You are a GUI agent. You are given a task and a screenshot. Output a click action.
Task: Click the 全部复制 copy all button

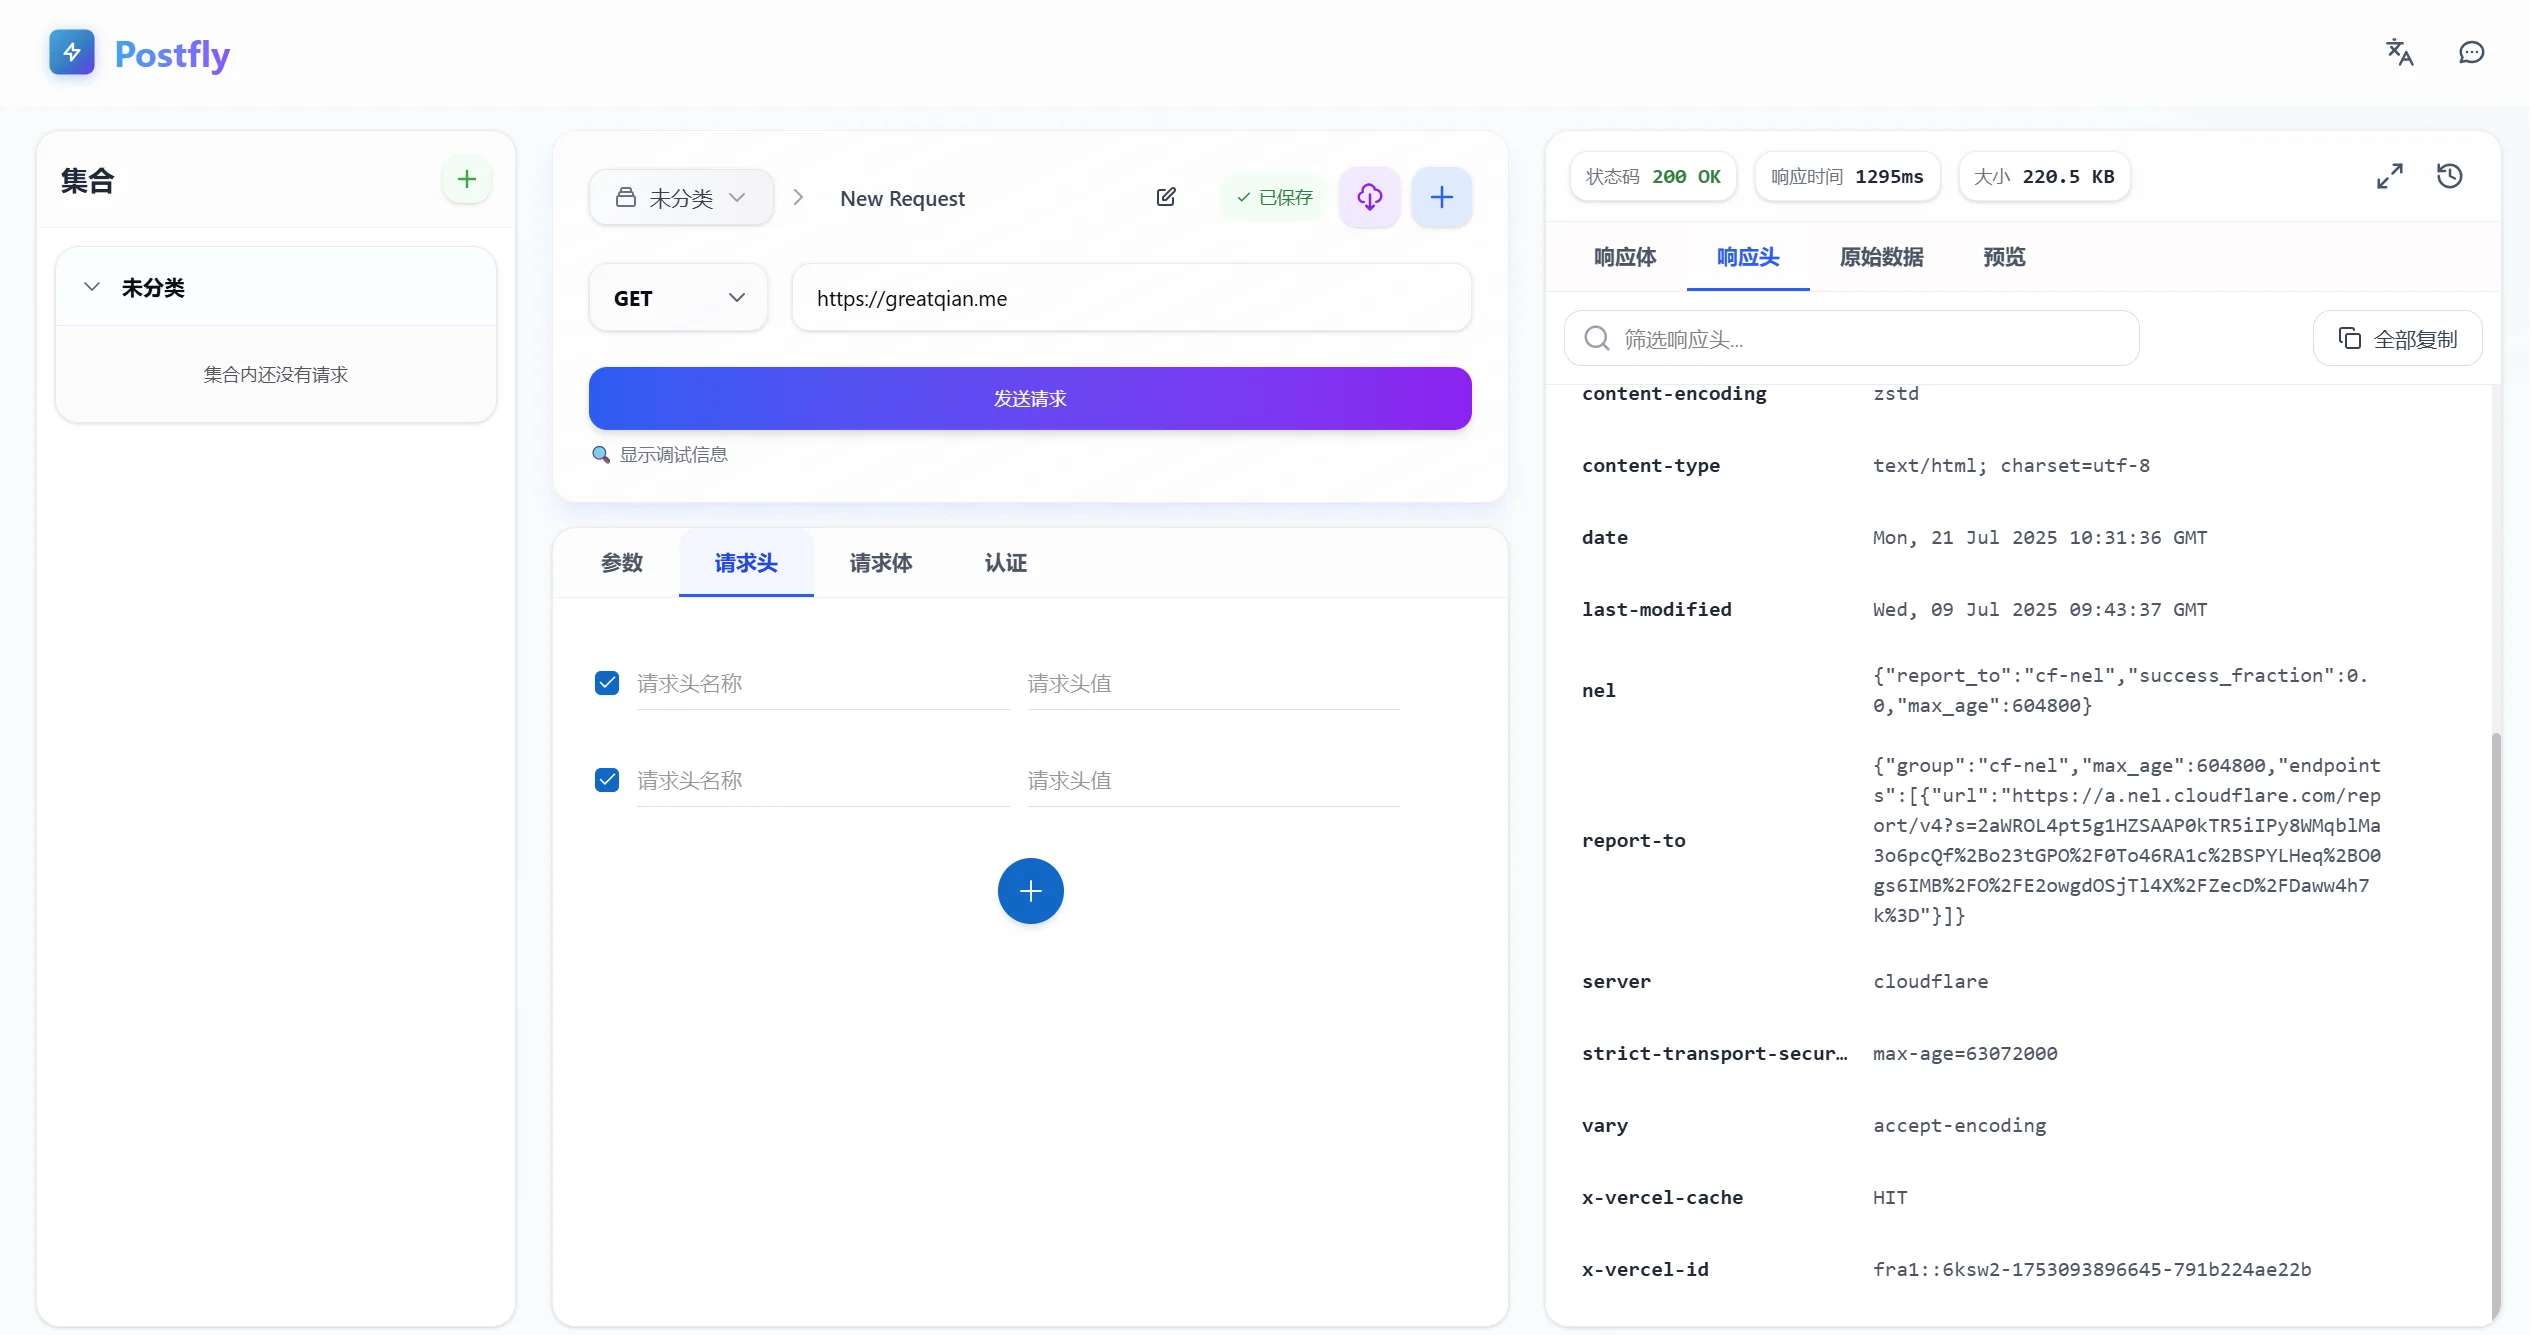(x=2397, y=339)
